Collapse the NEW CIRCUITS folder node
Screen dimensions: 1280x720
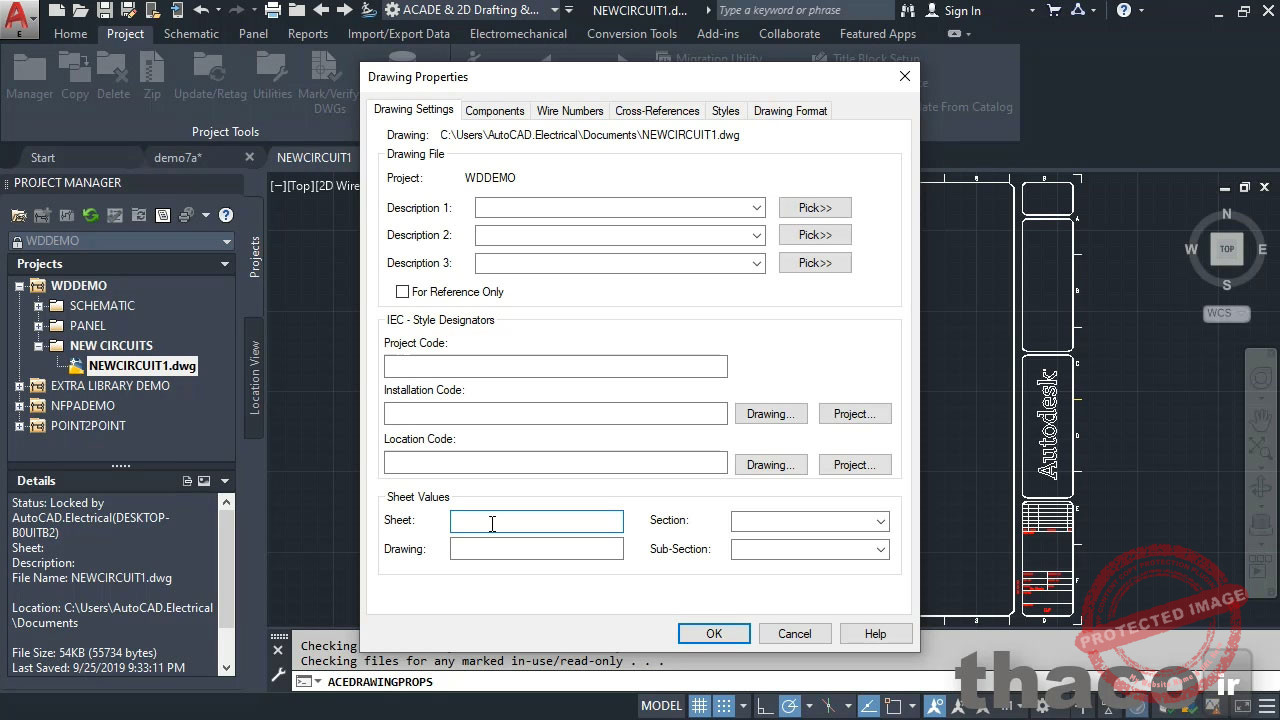(39, 346)
